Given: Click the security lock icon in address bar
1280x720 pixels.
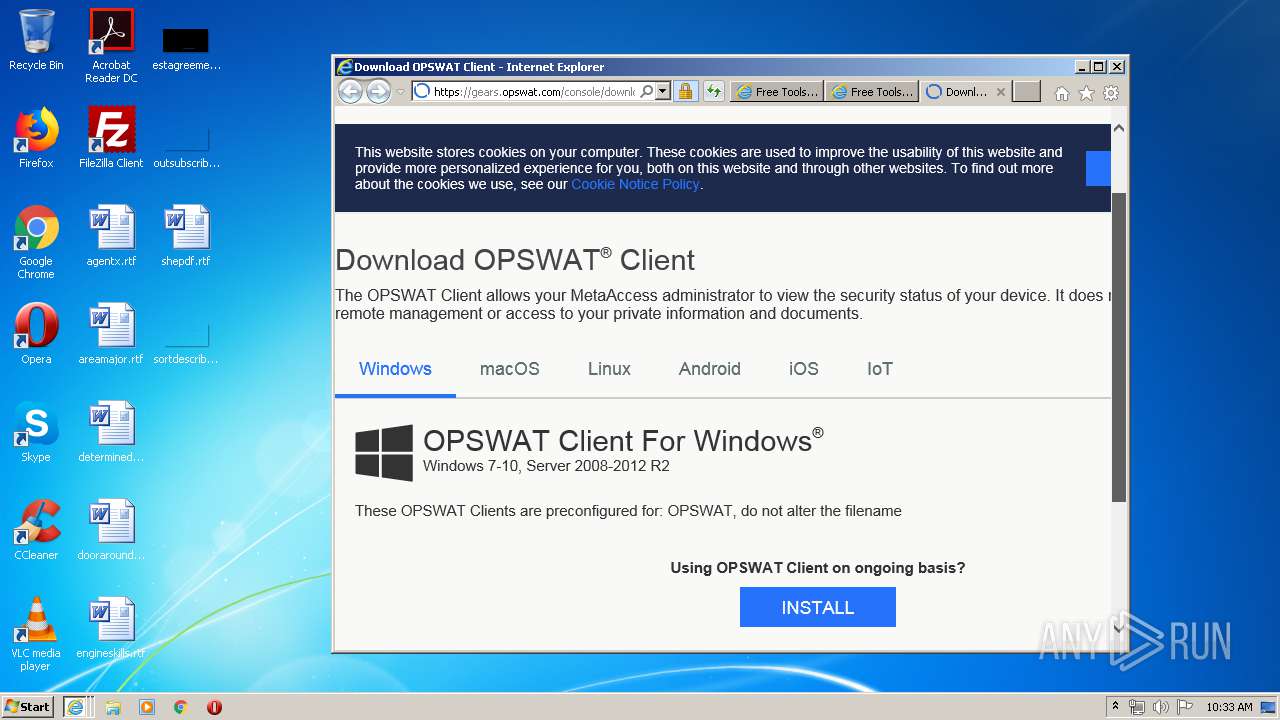Looking at the screenshot, I should (685, 92).
